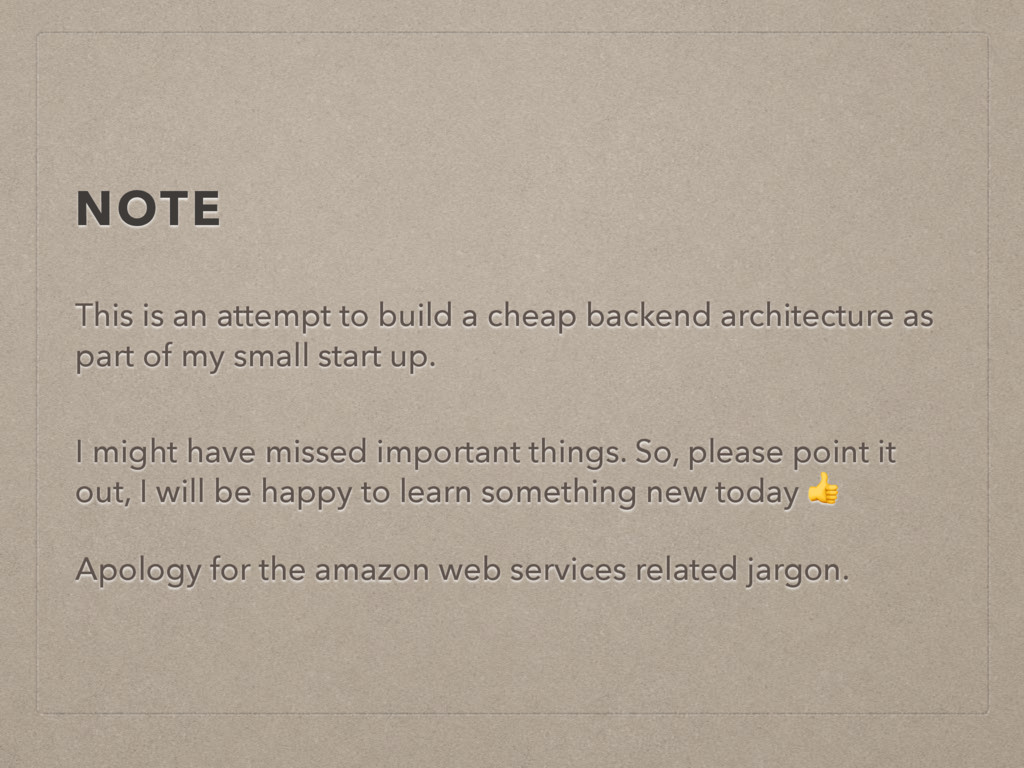The height and width of the screenshot is (768, 1024).
Task: Click the word 'services' in last line
Action: click(x=568, y=571)
